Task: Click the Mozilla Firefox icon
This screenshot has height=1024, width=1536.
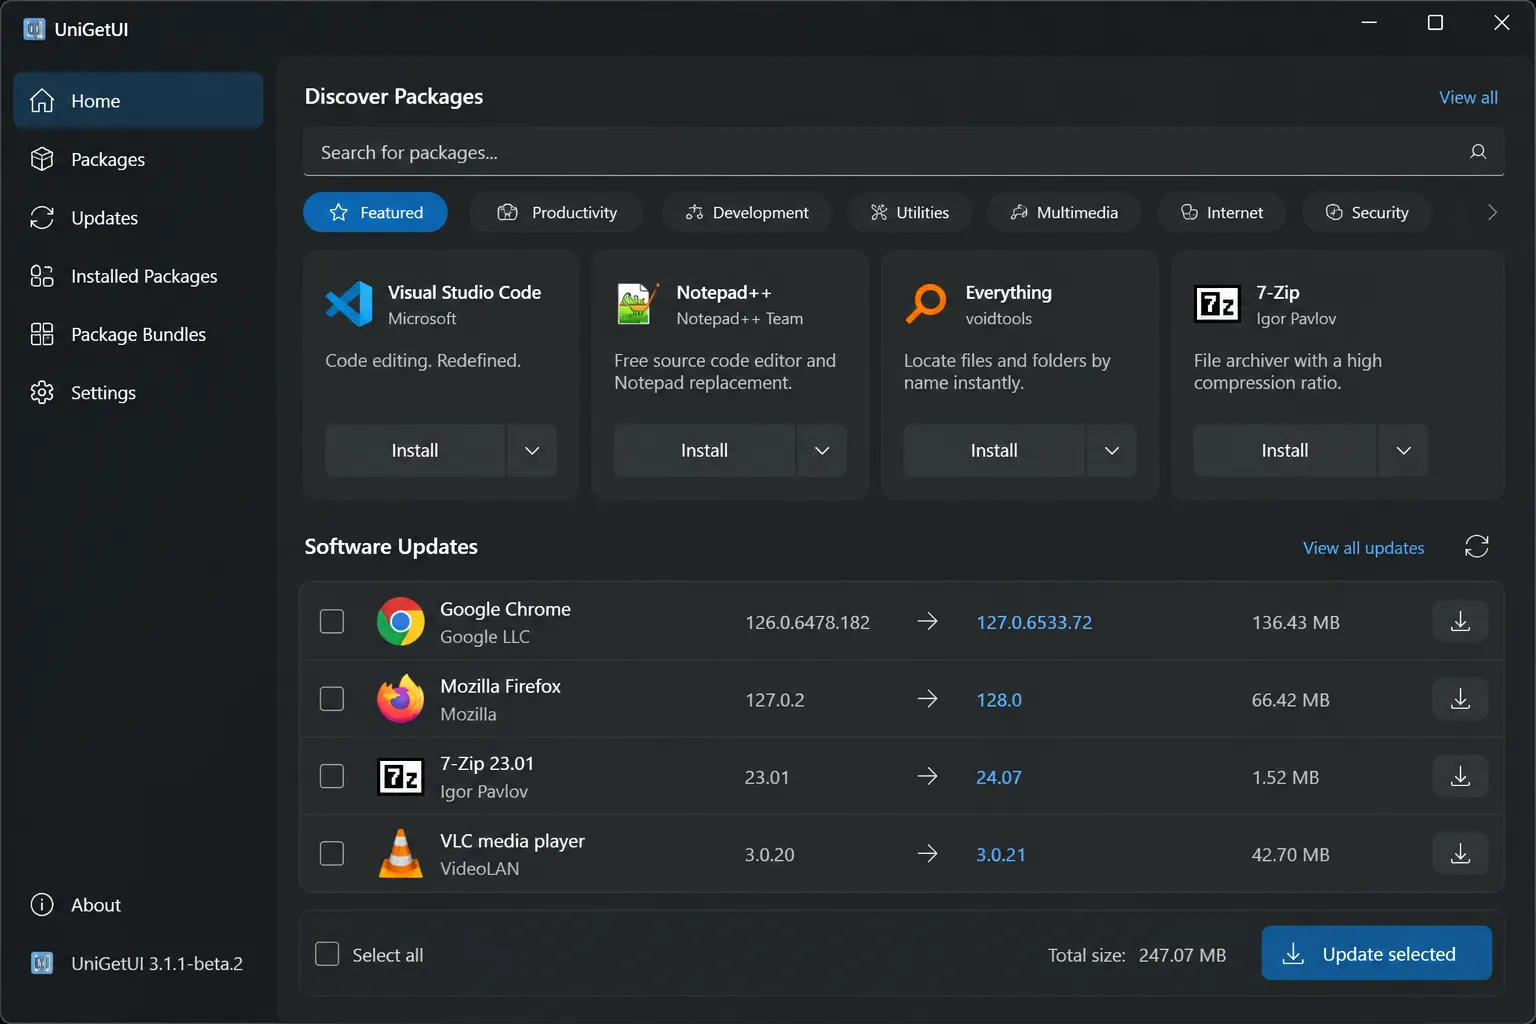Action: point(400,699)
